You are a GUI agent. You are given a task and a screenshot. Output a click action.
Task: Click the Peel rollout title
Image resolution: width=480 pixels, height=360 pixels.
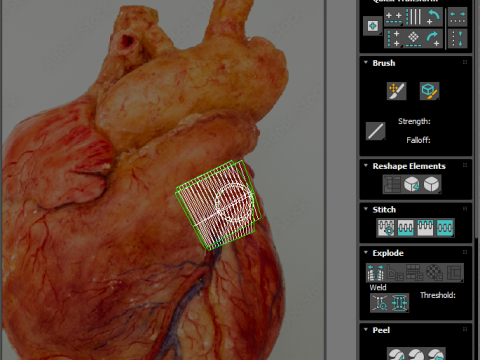pos(381,330)
